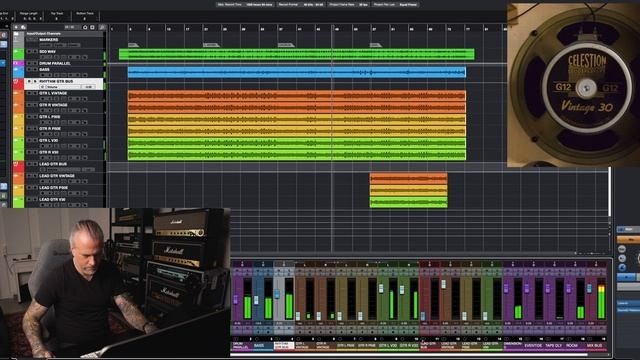
Task: Select the LEAD GTR VINTAGE track icon
Action: click(18, 179)
